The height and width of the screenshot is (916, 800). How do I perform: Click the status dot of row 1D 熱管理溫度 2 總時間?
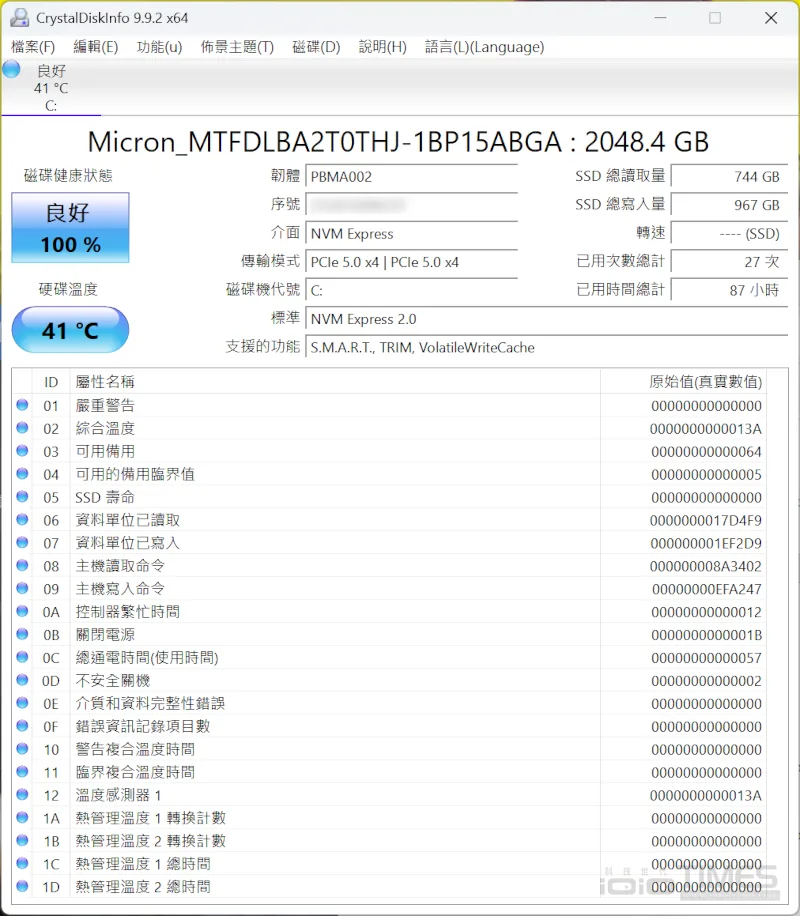point(22,886)
